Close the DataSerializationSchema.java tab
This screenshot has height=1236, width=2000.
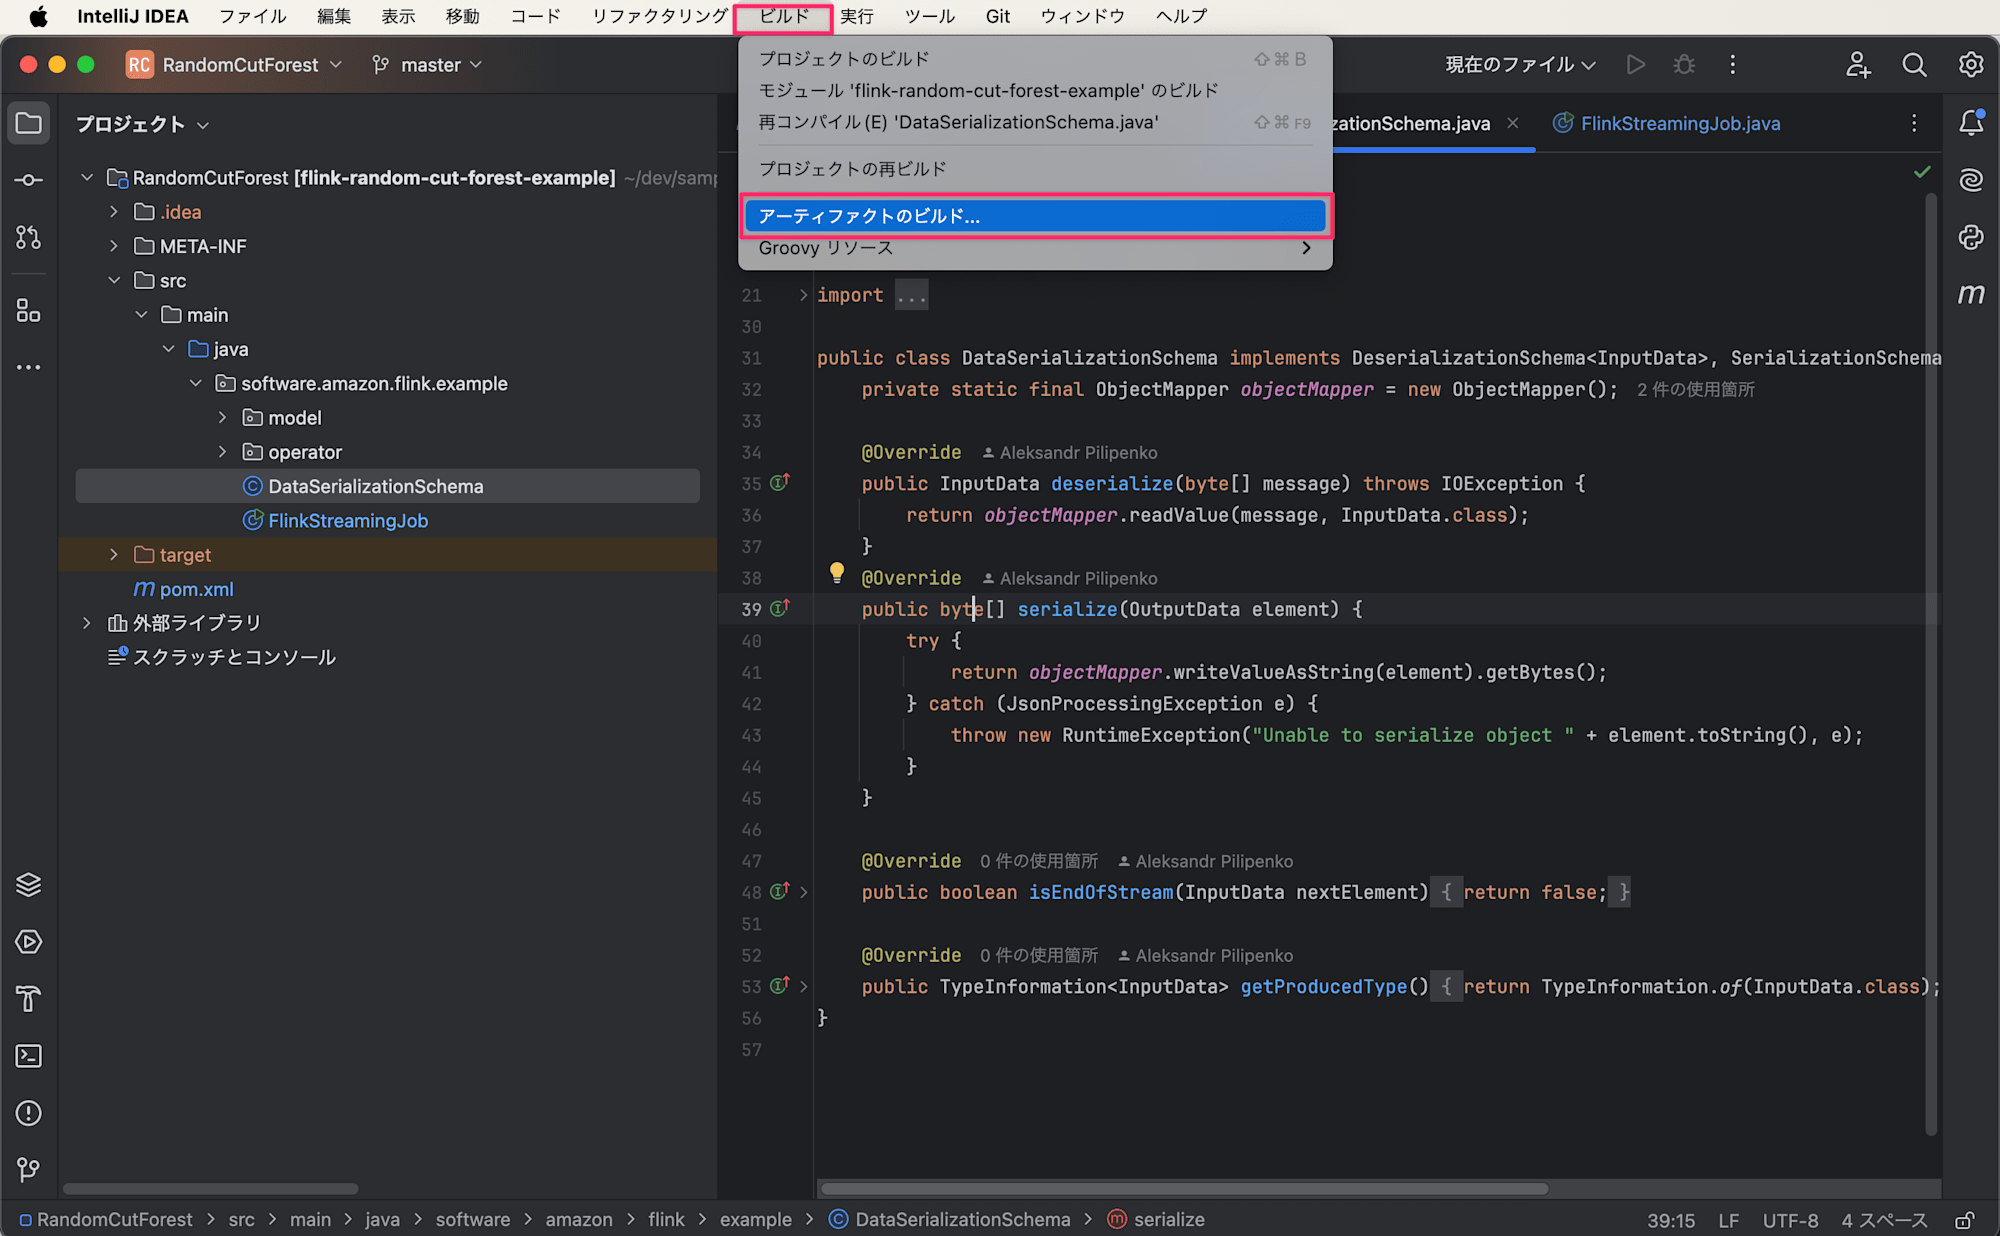pos(1513,123)
